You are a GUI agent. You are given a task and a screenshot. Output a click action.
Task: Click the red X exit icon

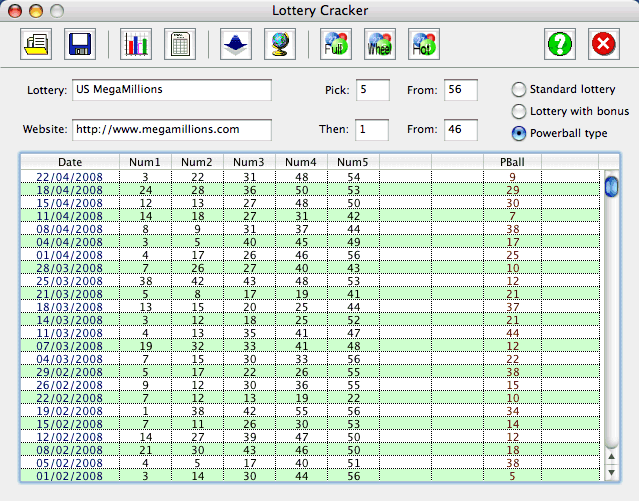click(x=603, y=44)
